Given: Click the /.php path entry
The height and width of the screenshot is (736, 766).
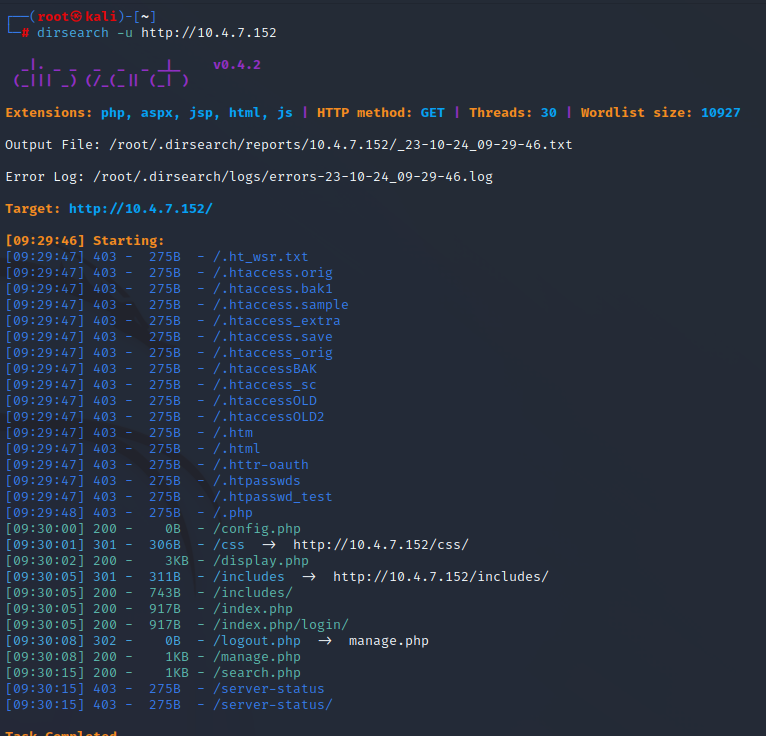Looking at the screenshot, I should [x=233, y=513].
